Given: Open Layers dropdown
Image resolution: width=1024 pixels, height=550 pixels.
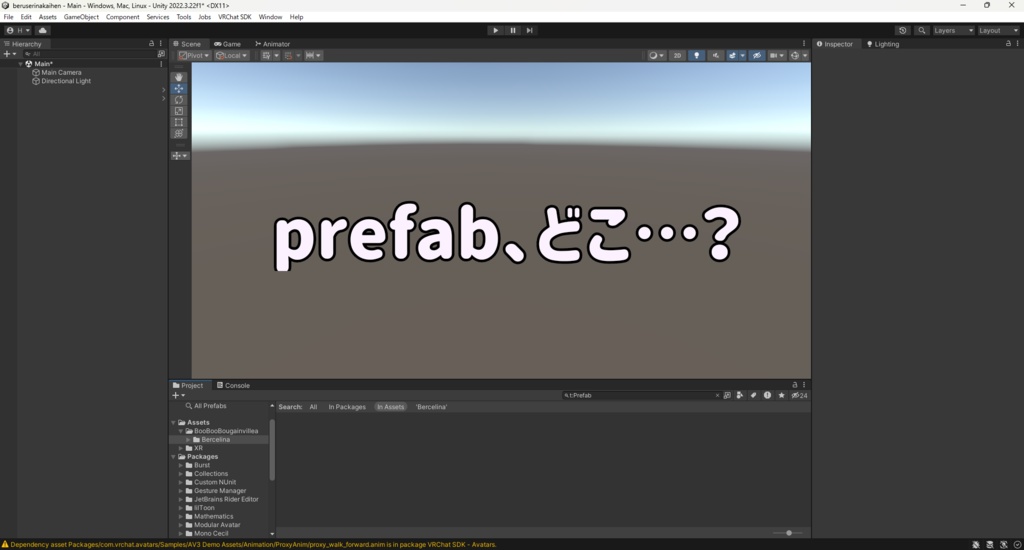Looking at the screenshot, I should click(953, 30).
